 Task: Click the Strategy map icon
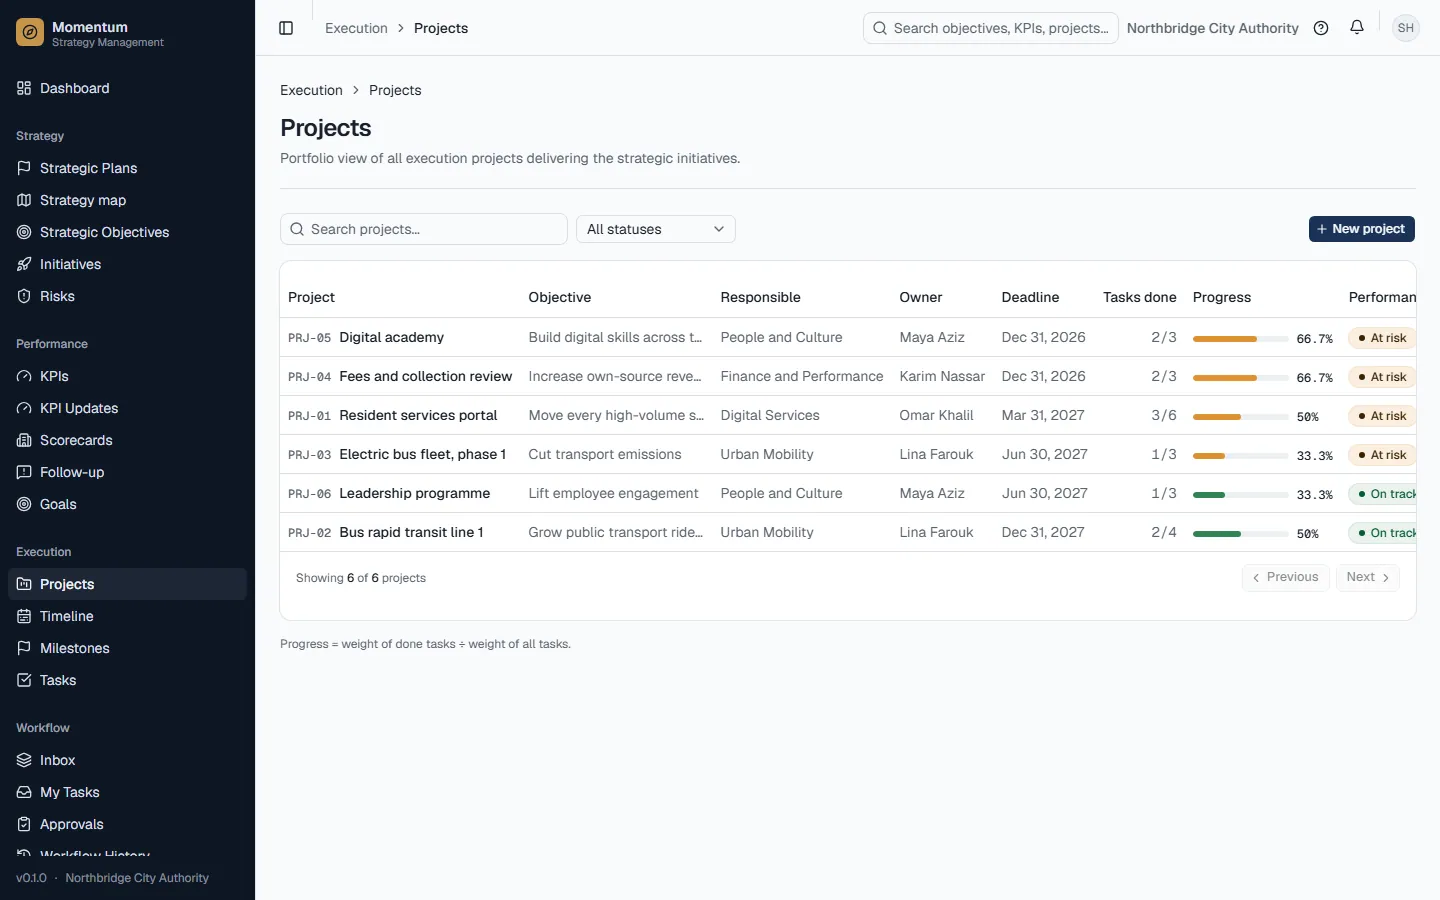24,200
